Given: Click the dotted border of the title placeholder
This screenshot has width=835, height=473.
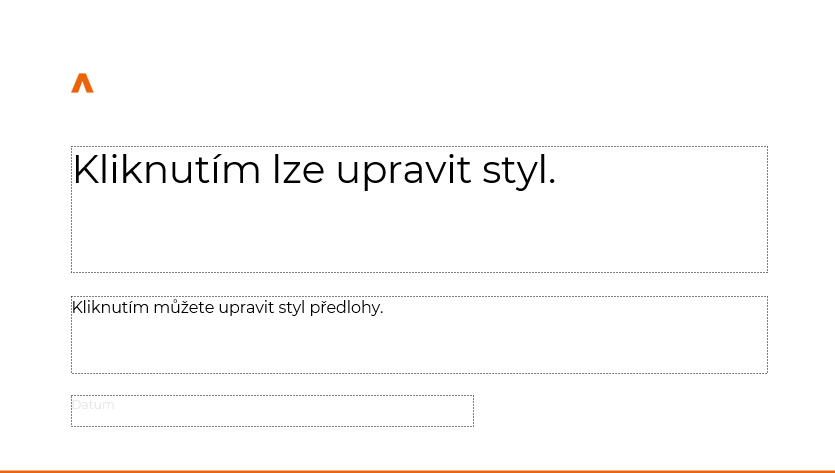Looking at the screenshot, I should [x=419, y=146].
